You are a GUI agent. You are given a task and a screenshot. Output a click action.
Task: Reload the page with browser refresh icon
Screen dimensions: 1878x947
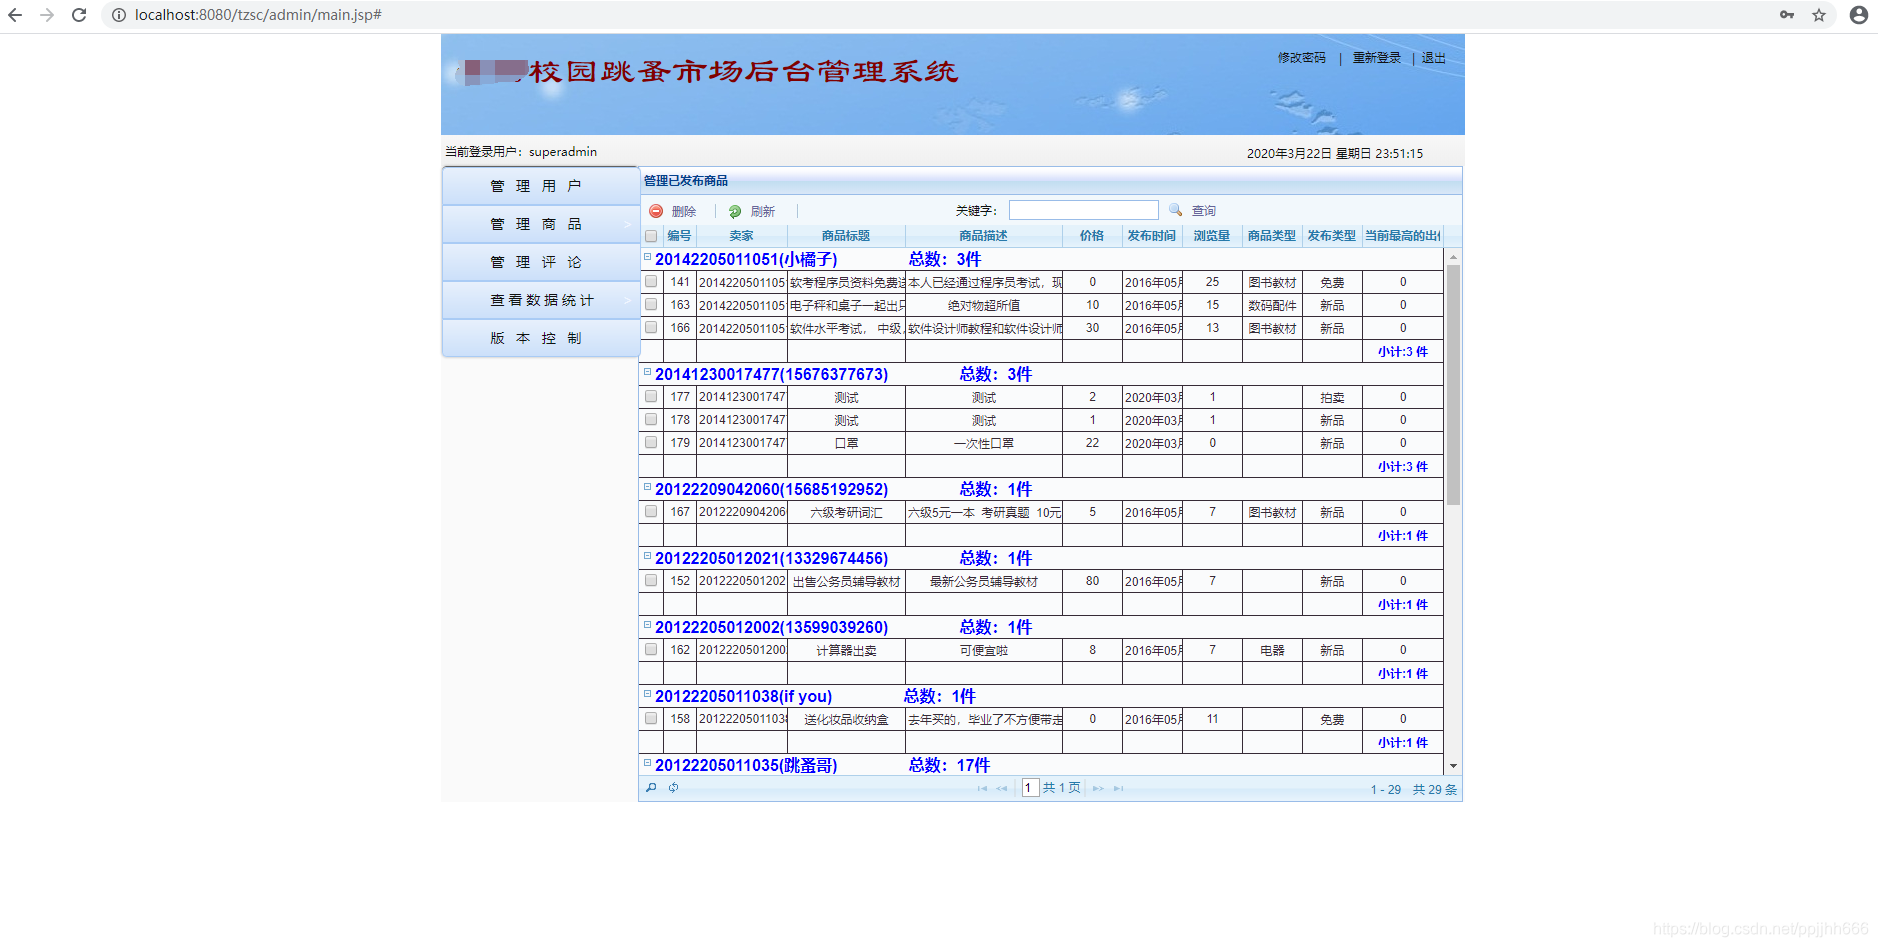click(79, 15)
